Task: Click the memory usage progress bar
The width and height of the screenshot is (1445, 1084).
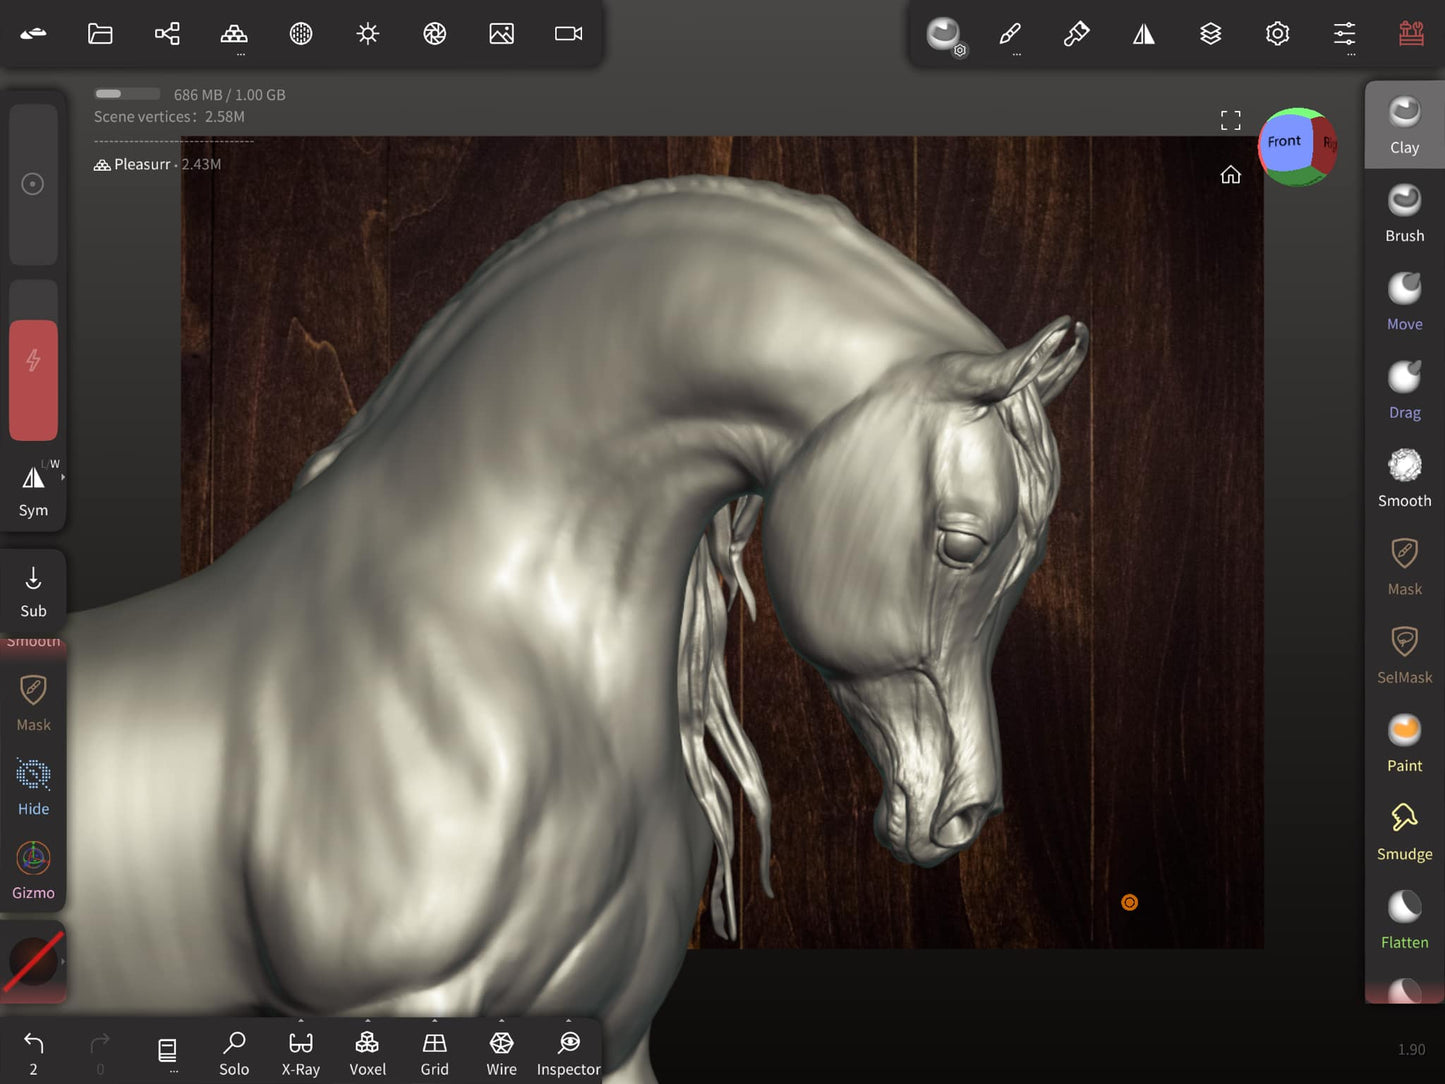Action: pos(127,94)
